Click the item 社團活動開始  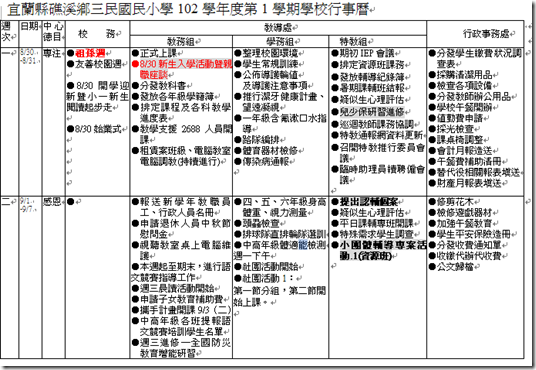click(x=270, y=267)
